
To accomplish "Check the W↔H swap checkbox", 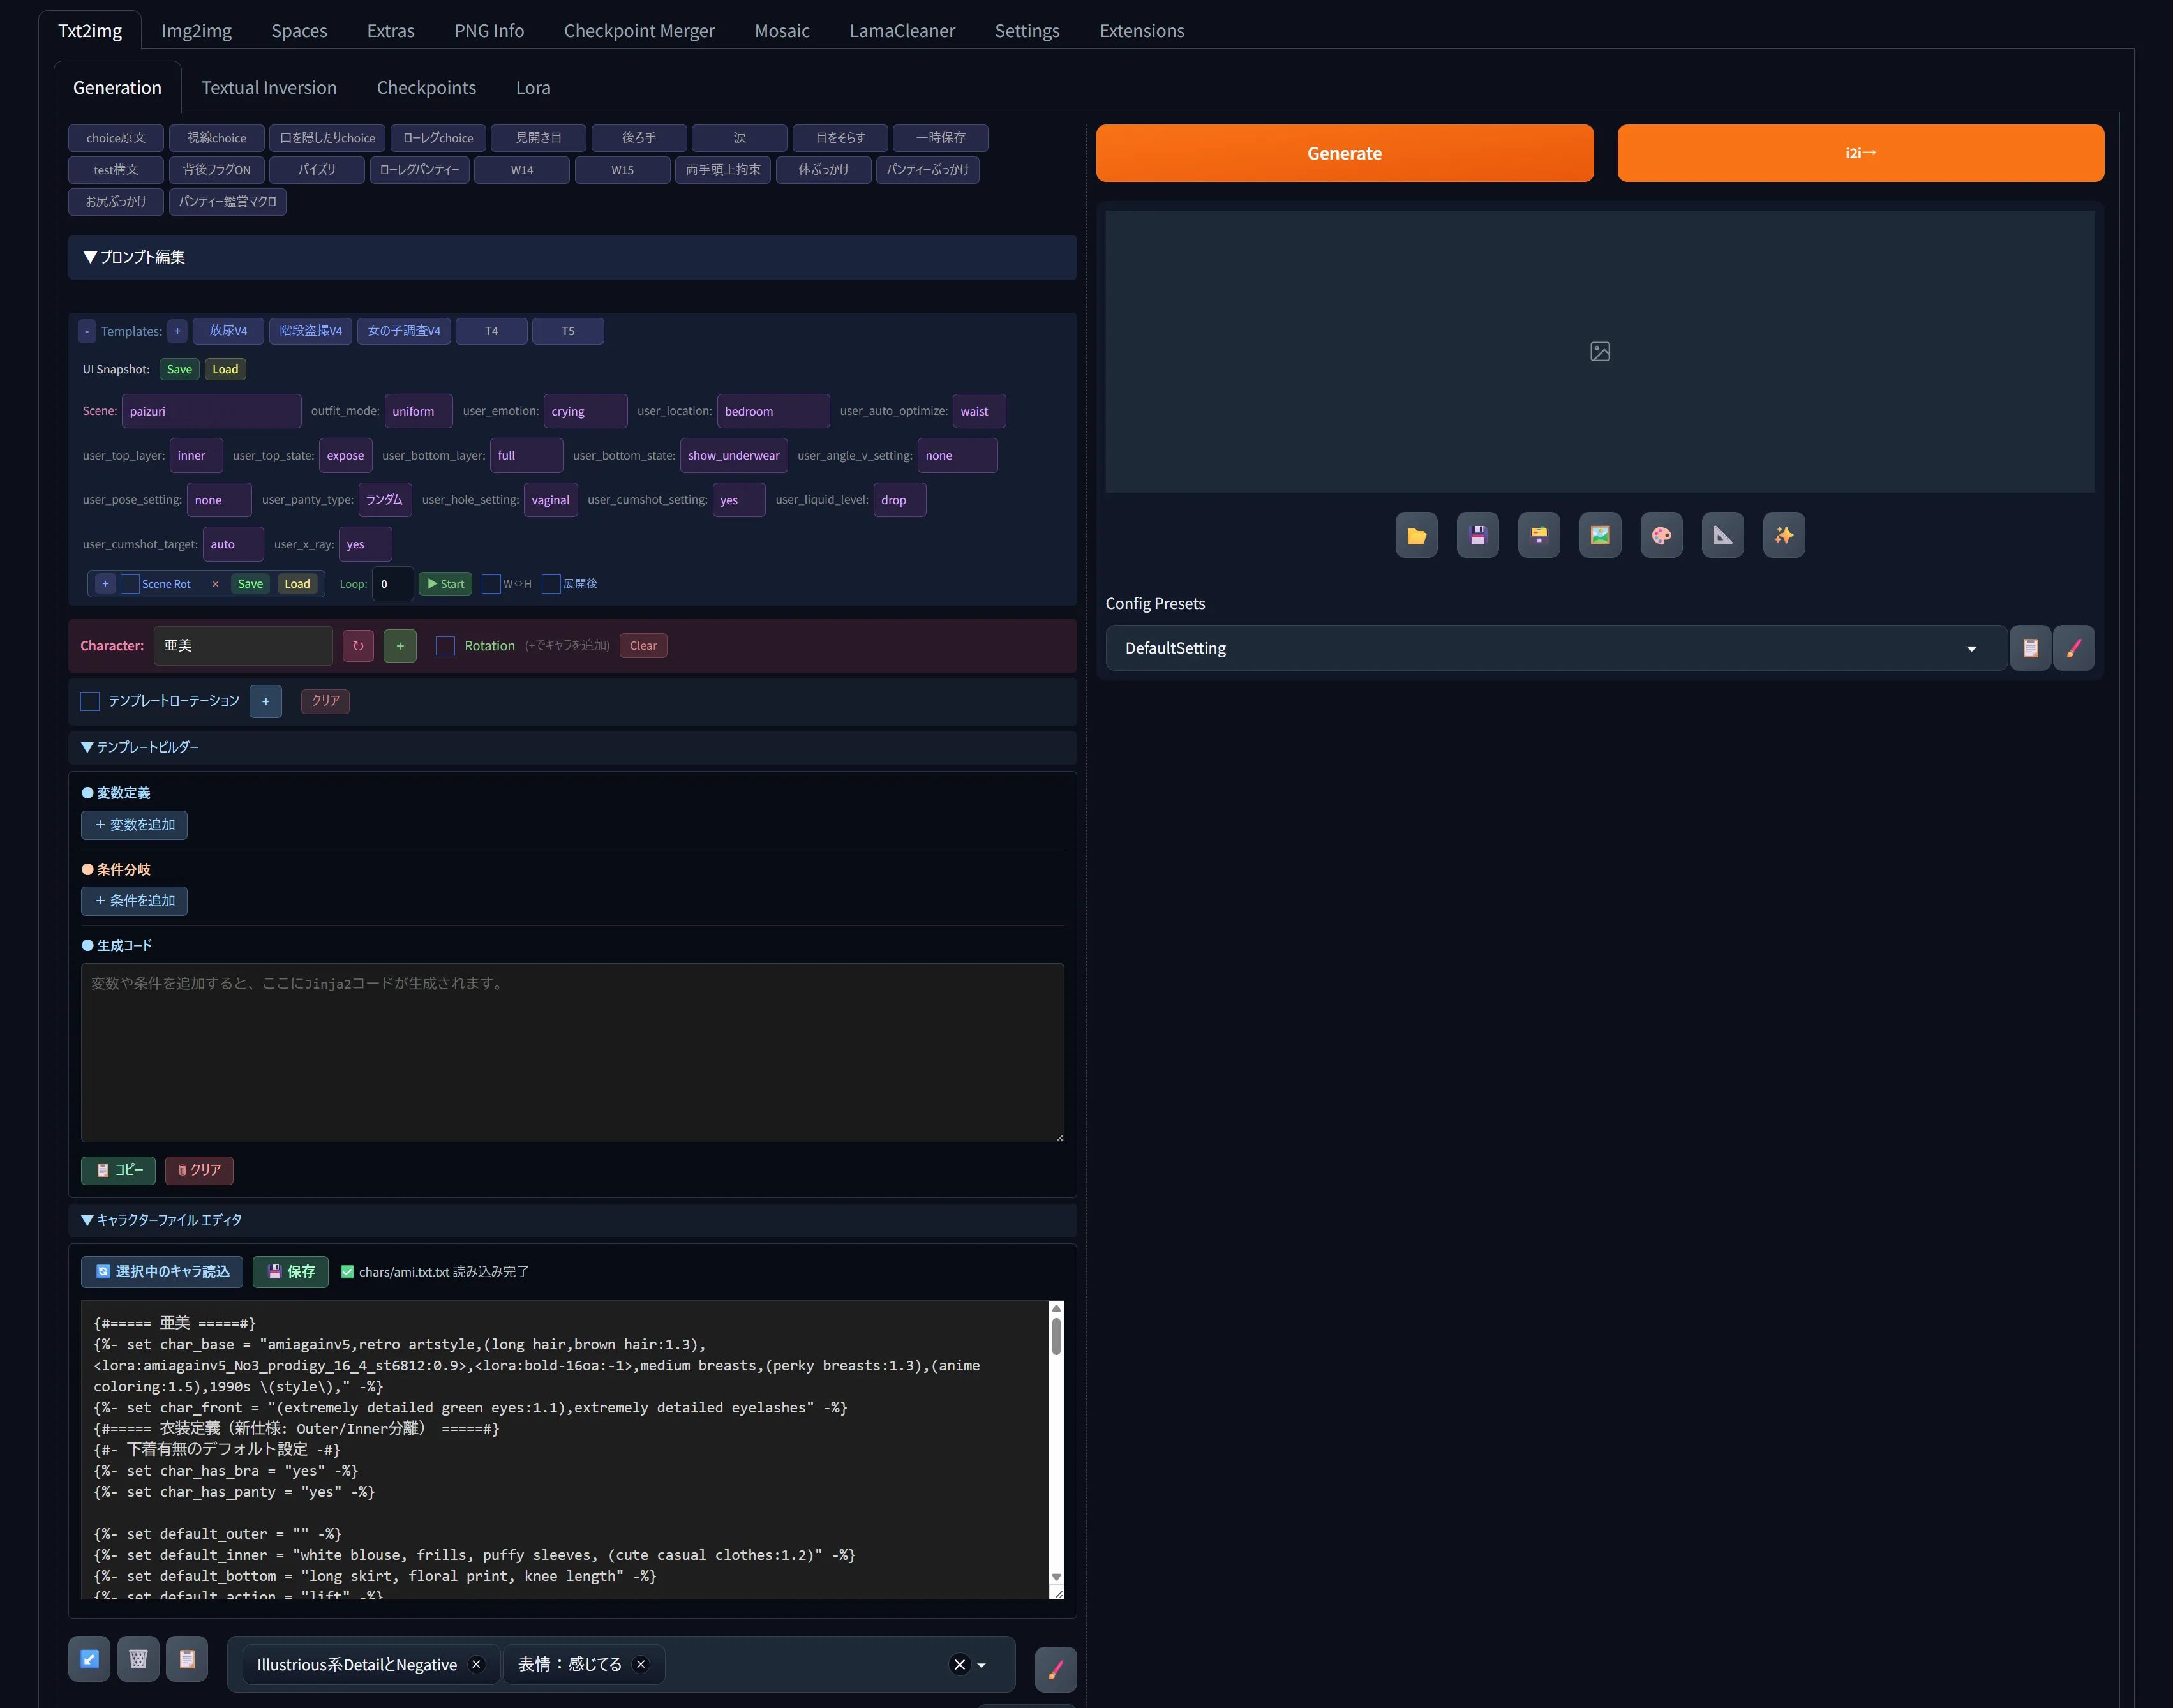I will tap(491, 584).
